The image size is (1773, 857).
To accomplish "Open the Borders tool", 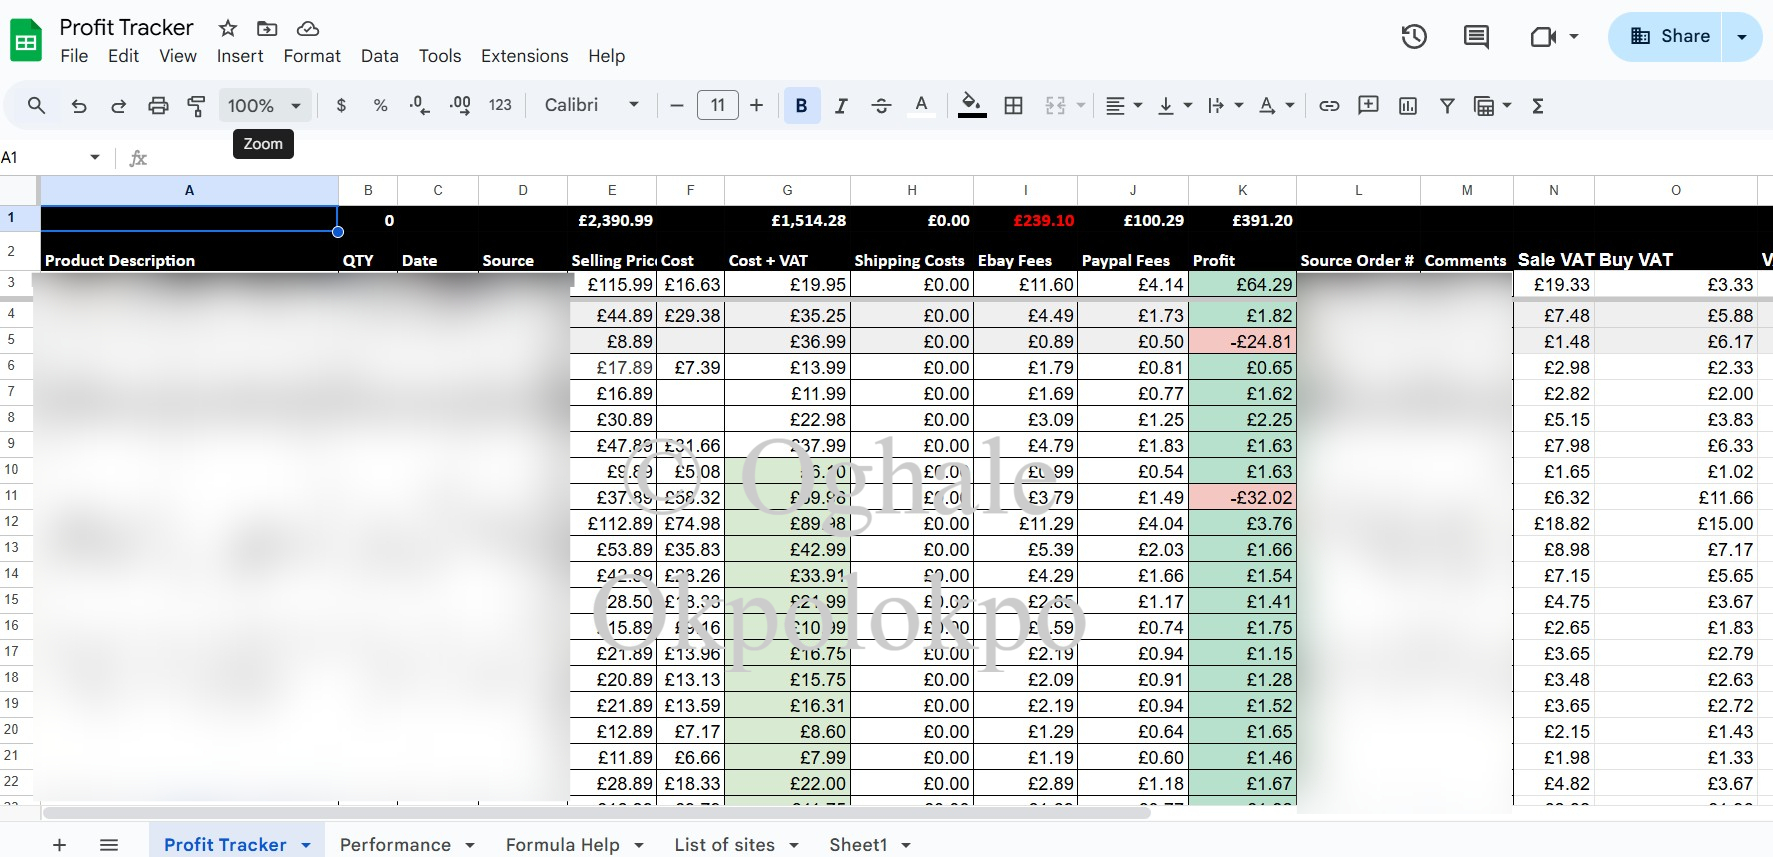I will tap(1013, 106).
